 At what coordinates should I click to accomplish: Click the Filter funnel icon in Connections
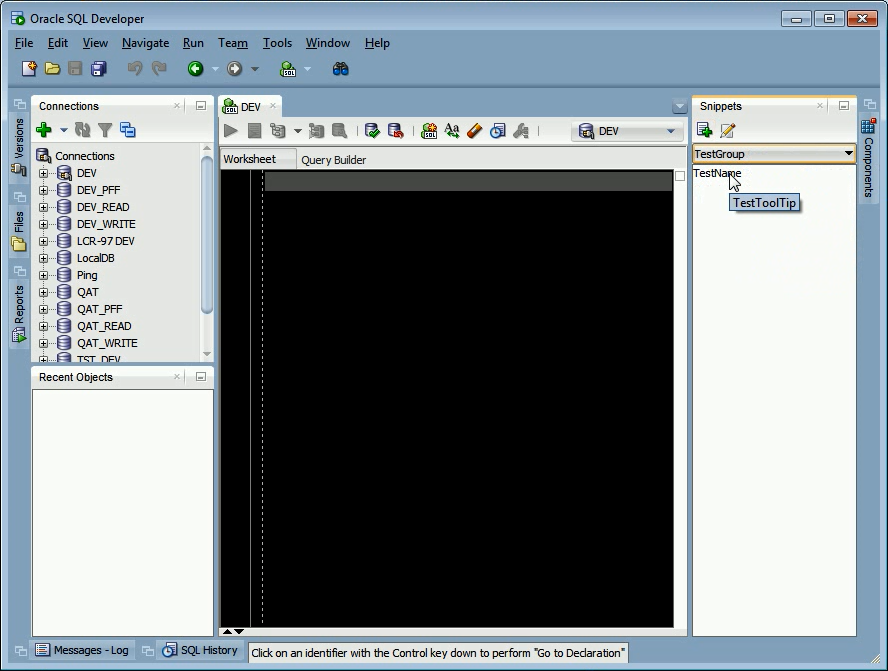click(105, 130)
